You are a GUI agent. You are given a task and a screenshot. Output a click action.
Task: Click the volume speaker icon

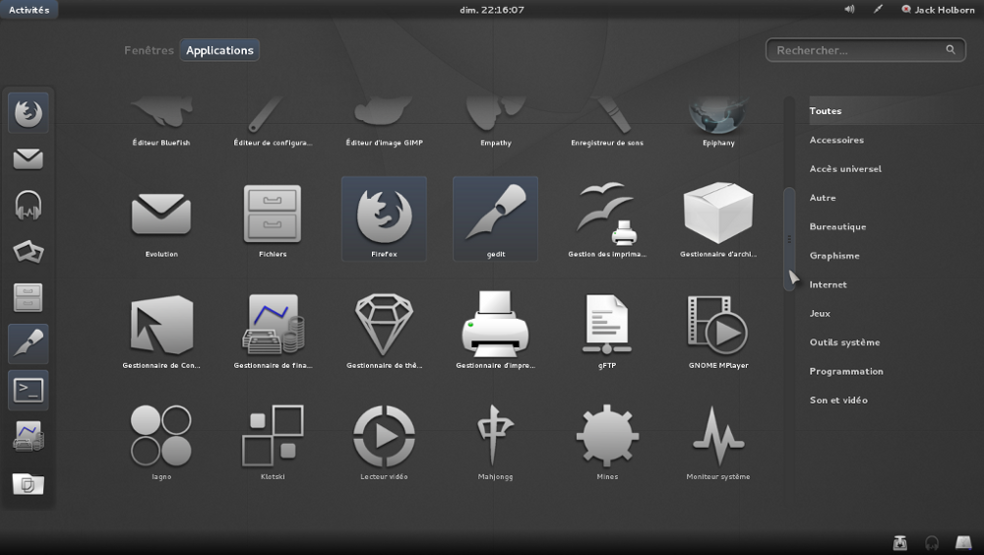tap(849, 9)
